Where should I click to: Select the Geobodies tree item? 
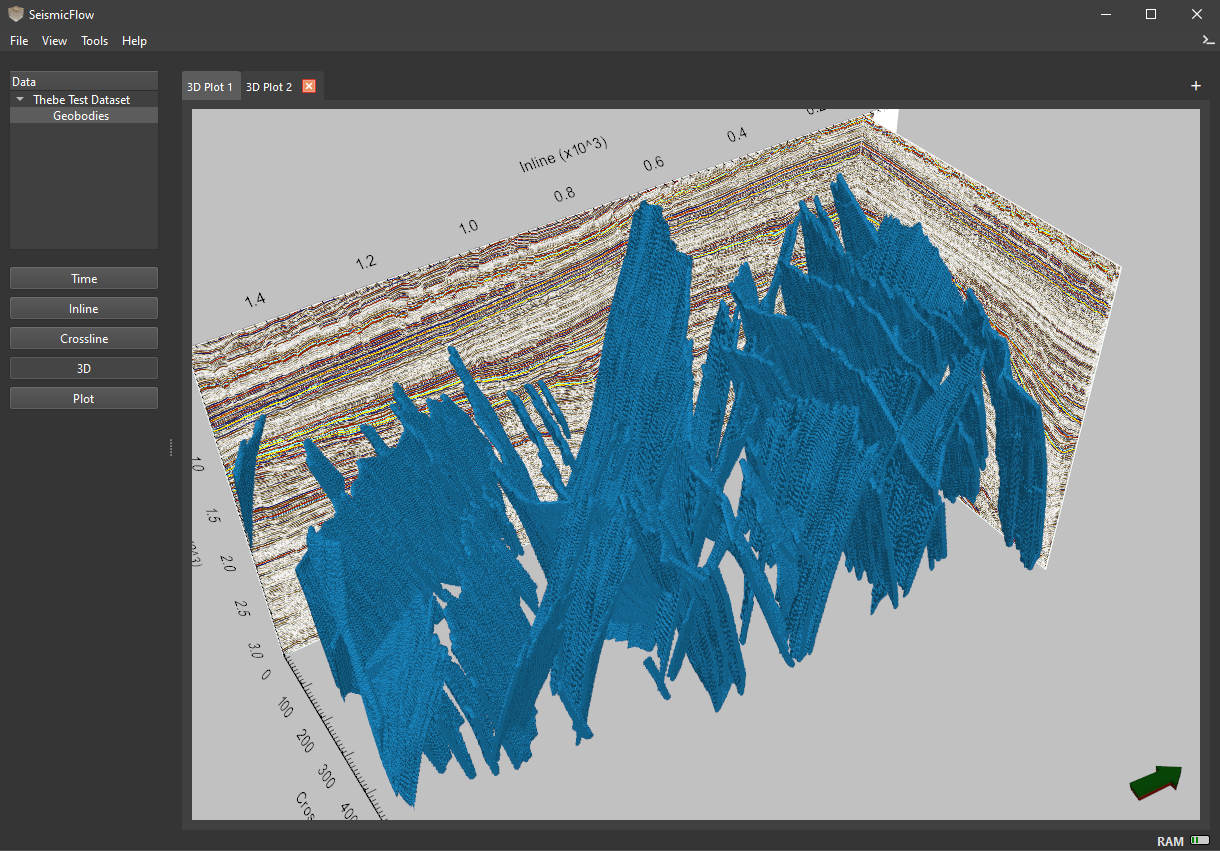[81, 116]
